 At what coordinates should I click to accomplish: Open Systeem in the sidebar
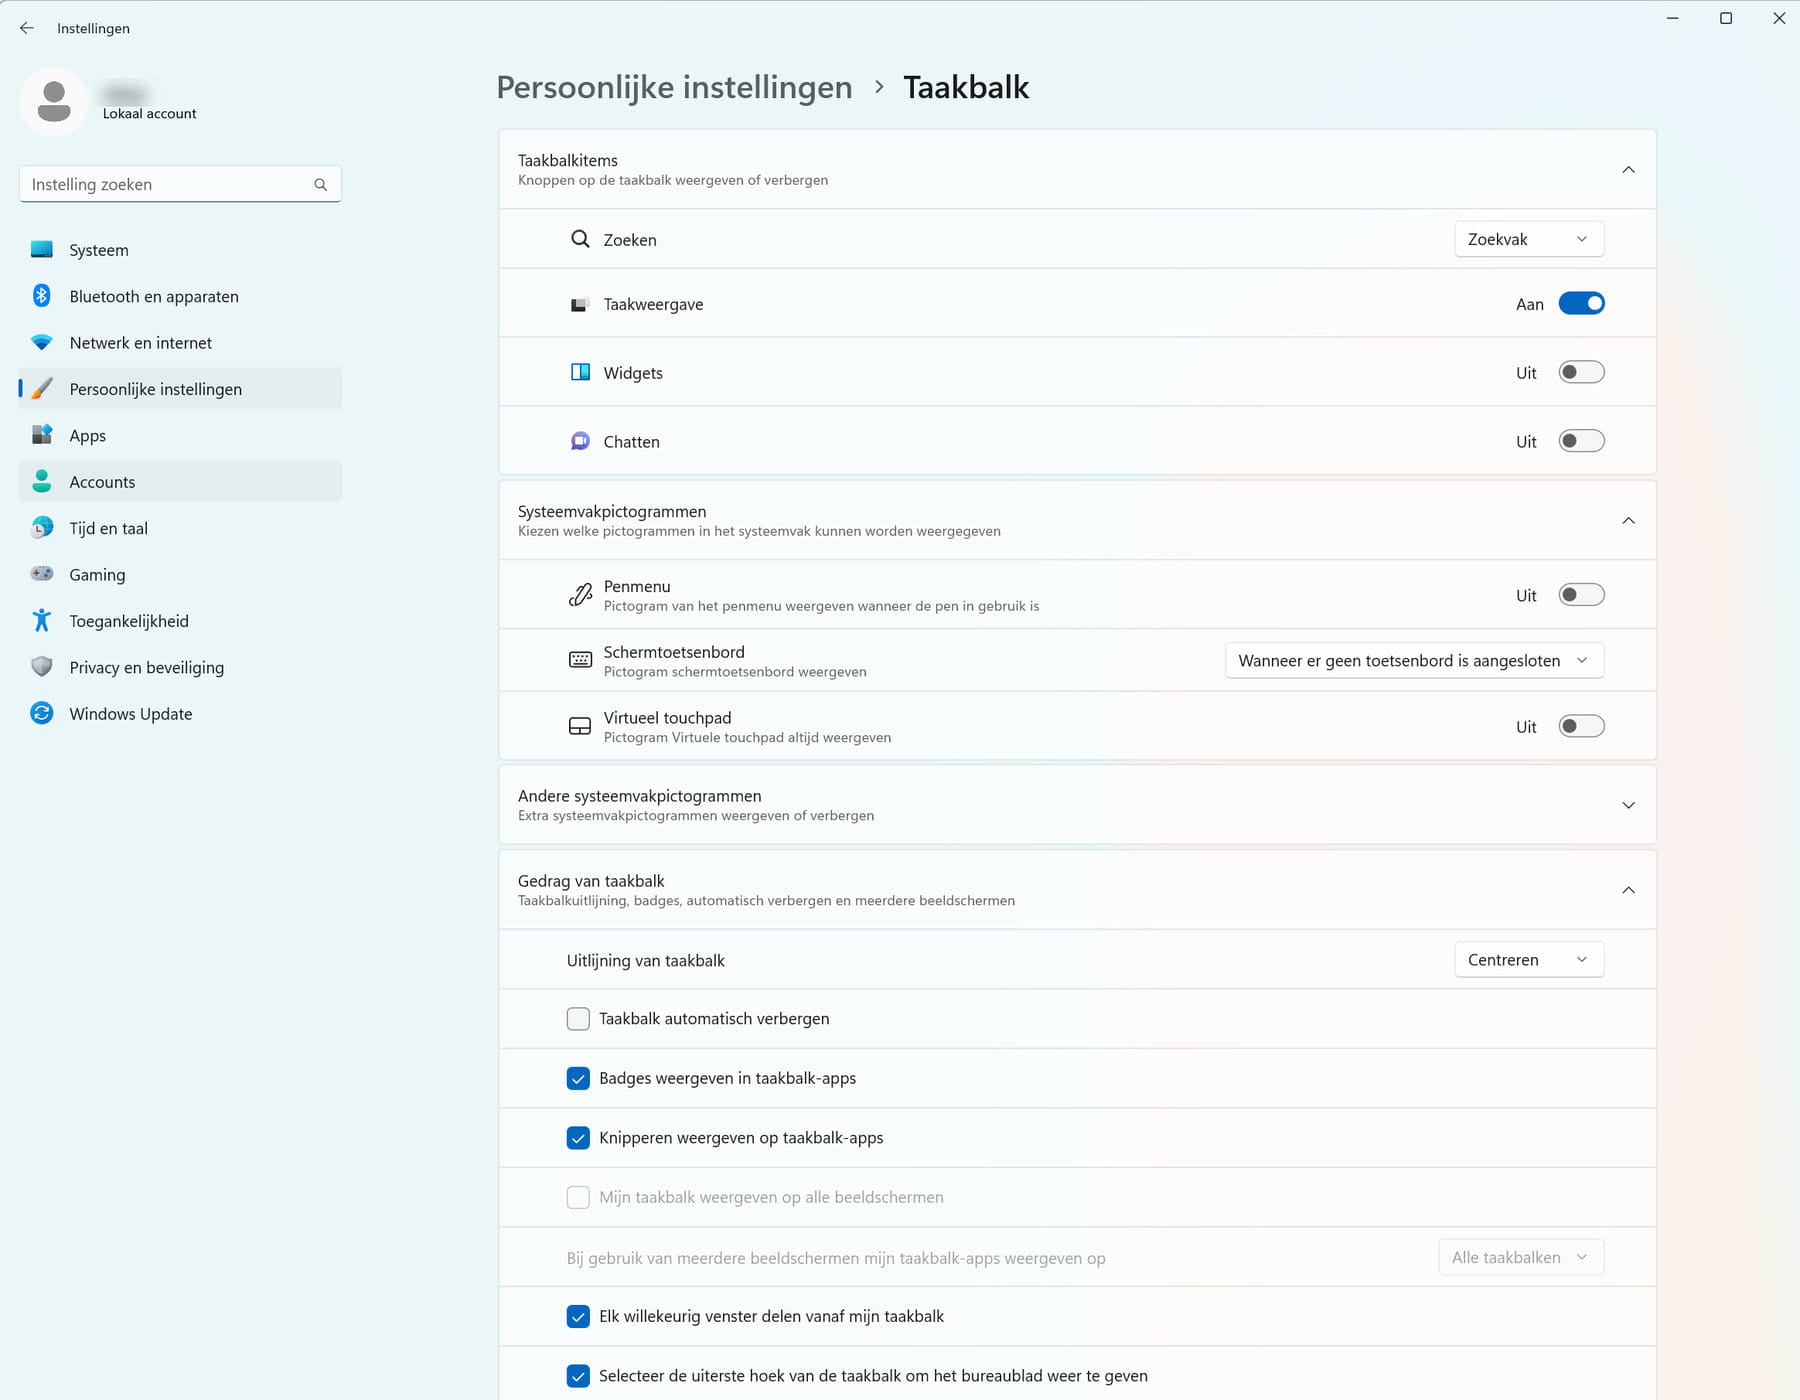pos(99,250)
